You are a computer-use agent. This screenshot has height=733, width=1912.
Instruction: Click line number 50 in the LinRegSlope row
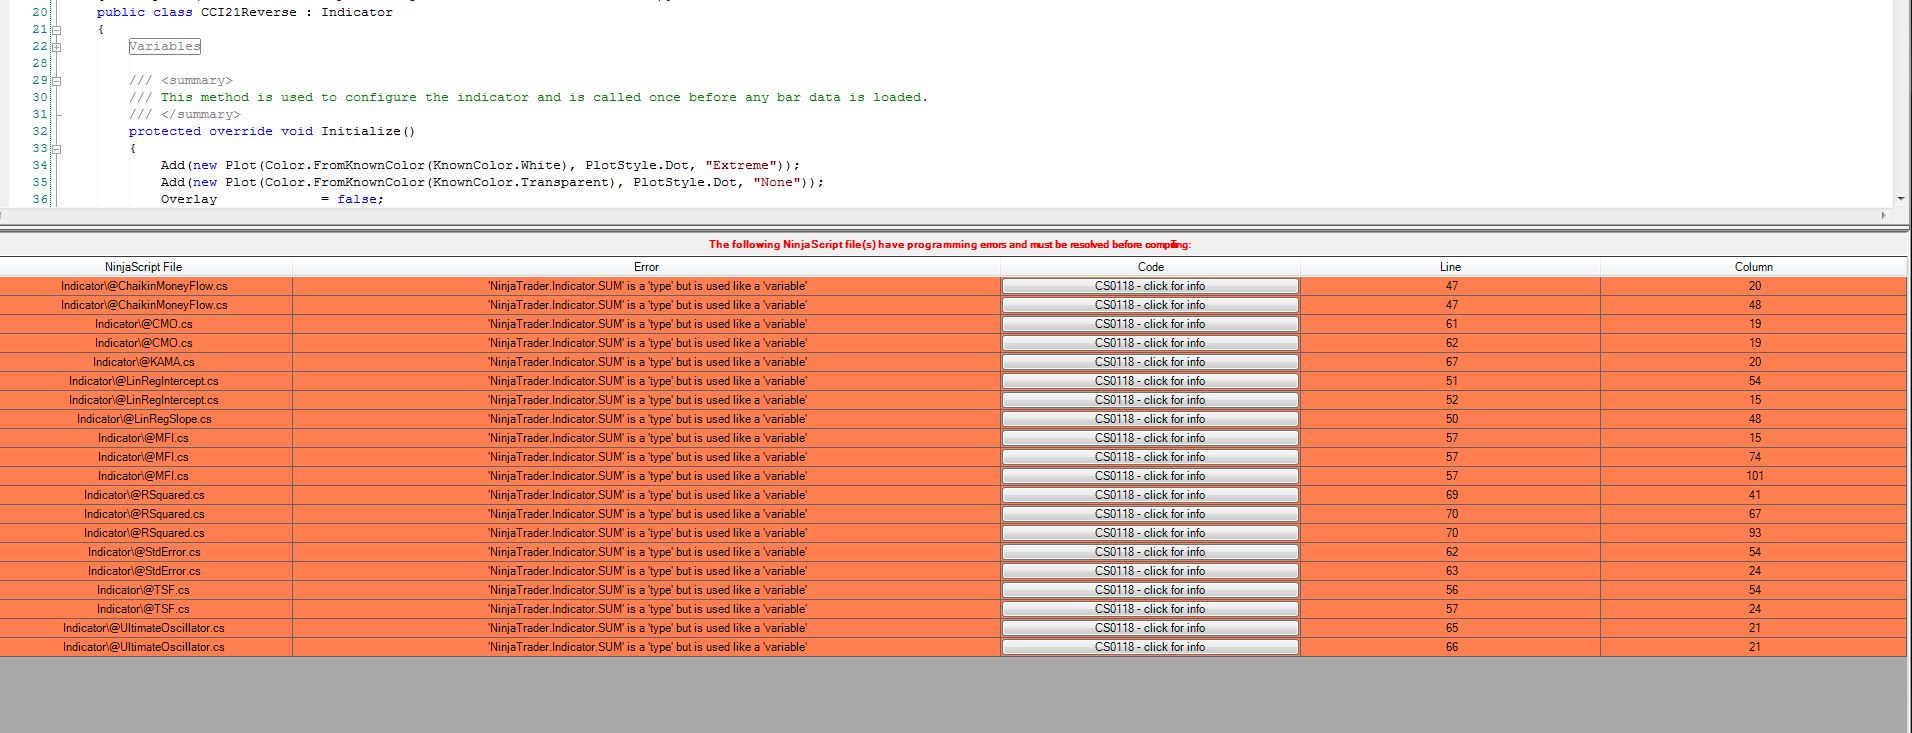pyautogui.click(x=1451, y=419)
